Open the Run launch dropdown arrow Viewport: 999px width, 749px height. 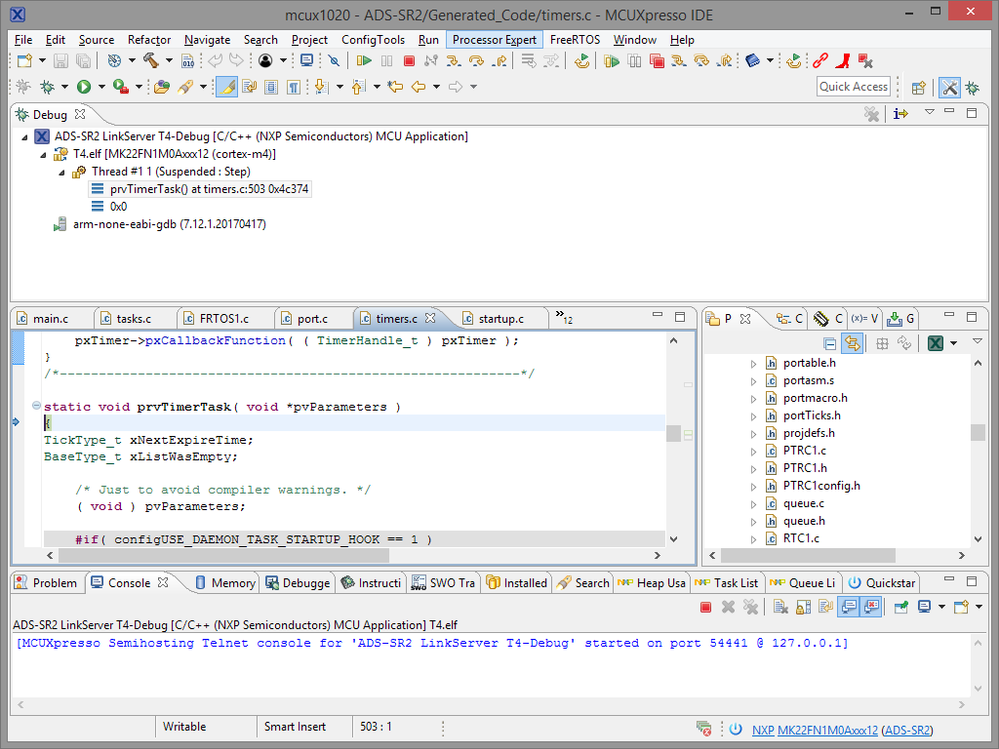click(x=101, y=87)
